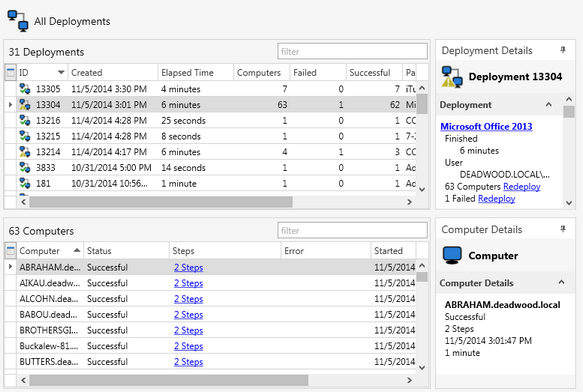
Task: Collapse the Computer Details section
Action: pos(561,283)
